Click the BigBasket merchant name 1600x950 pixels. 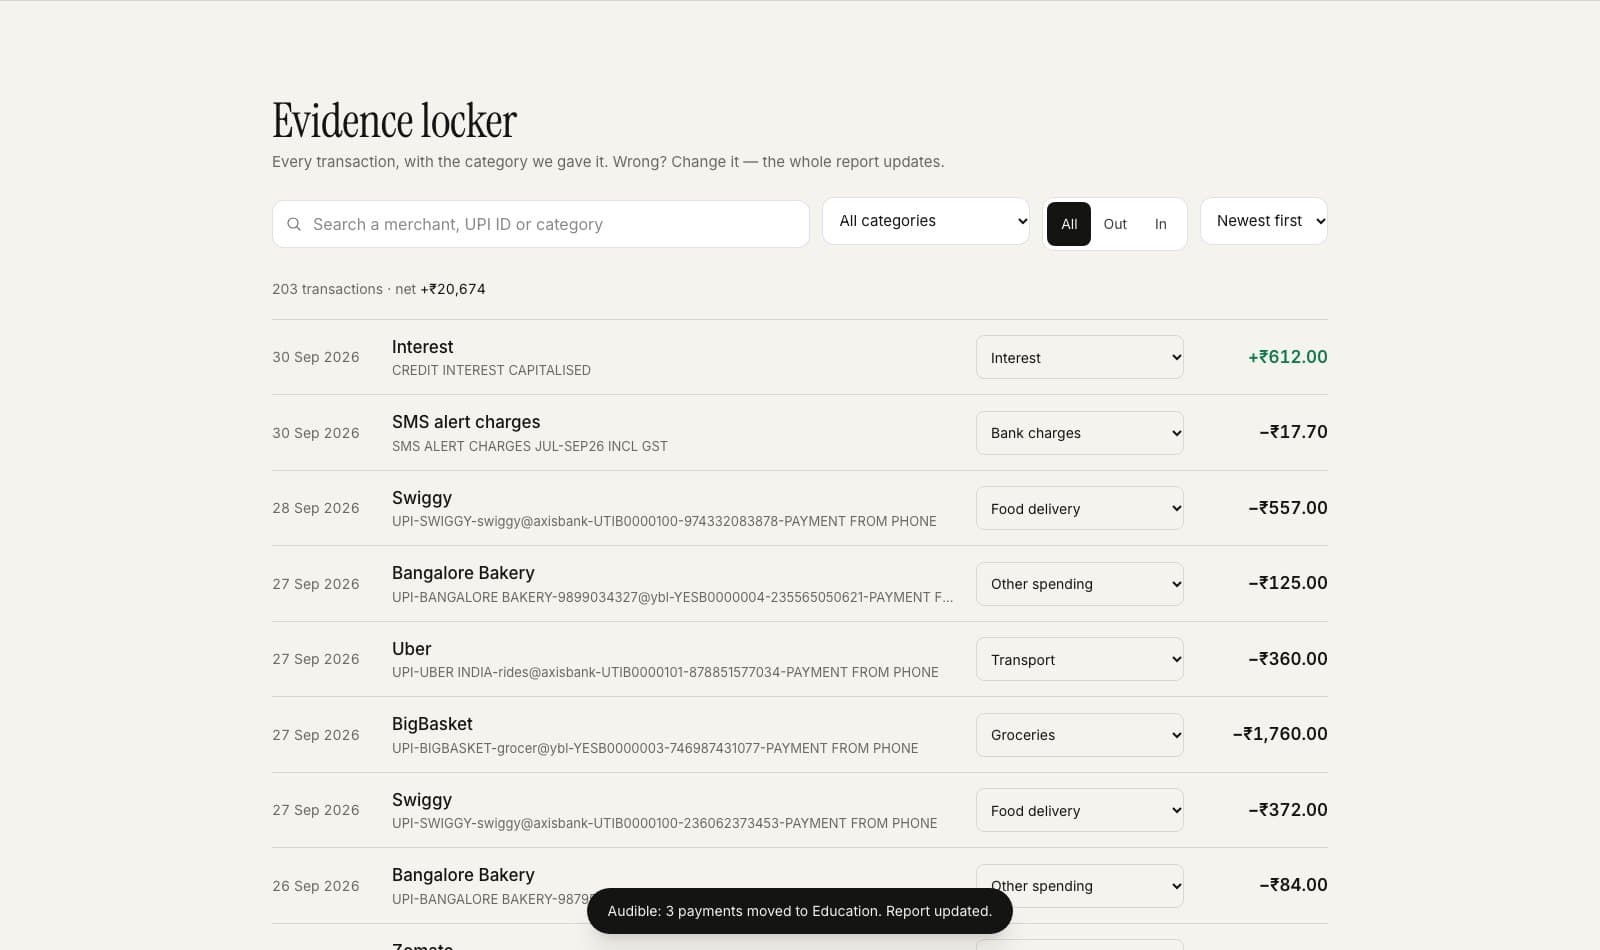pos(432,724)
